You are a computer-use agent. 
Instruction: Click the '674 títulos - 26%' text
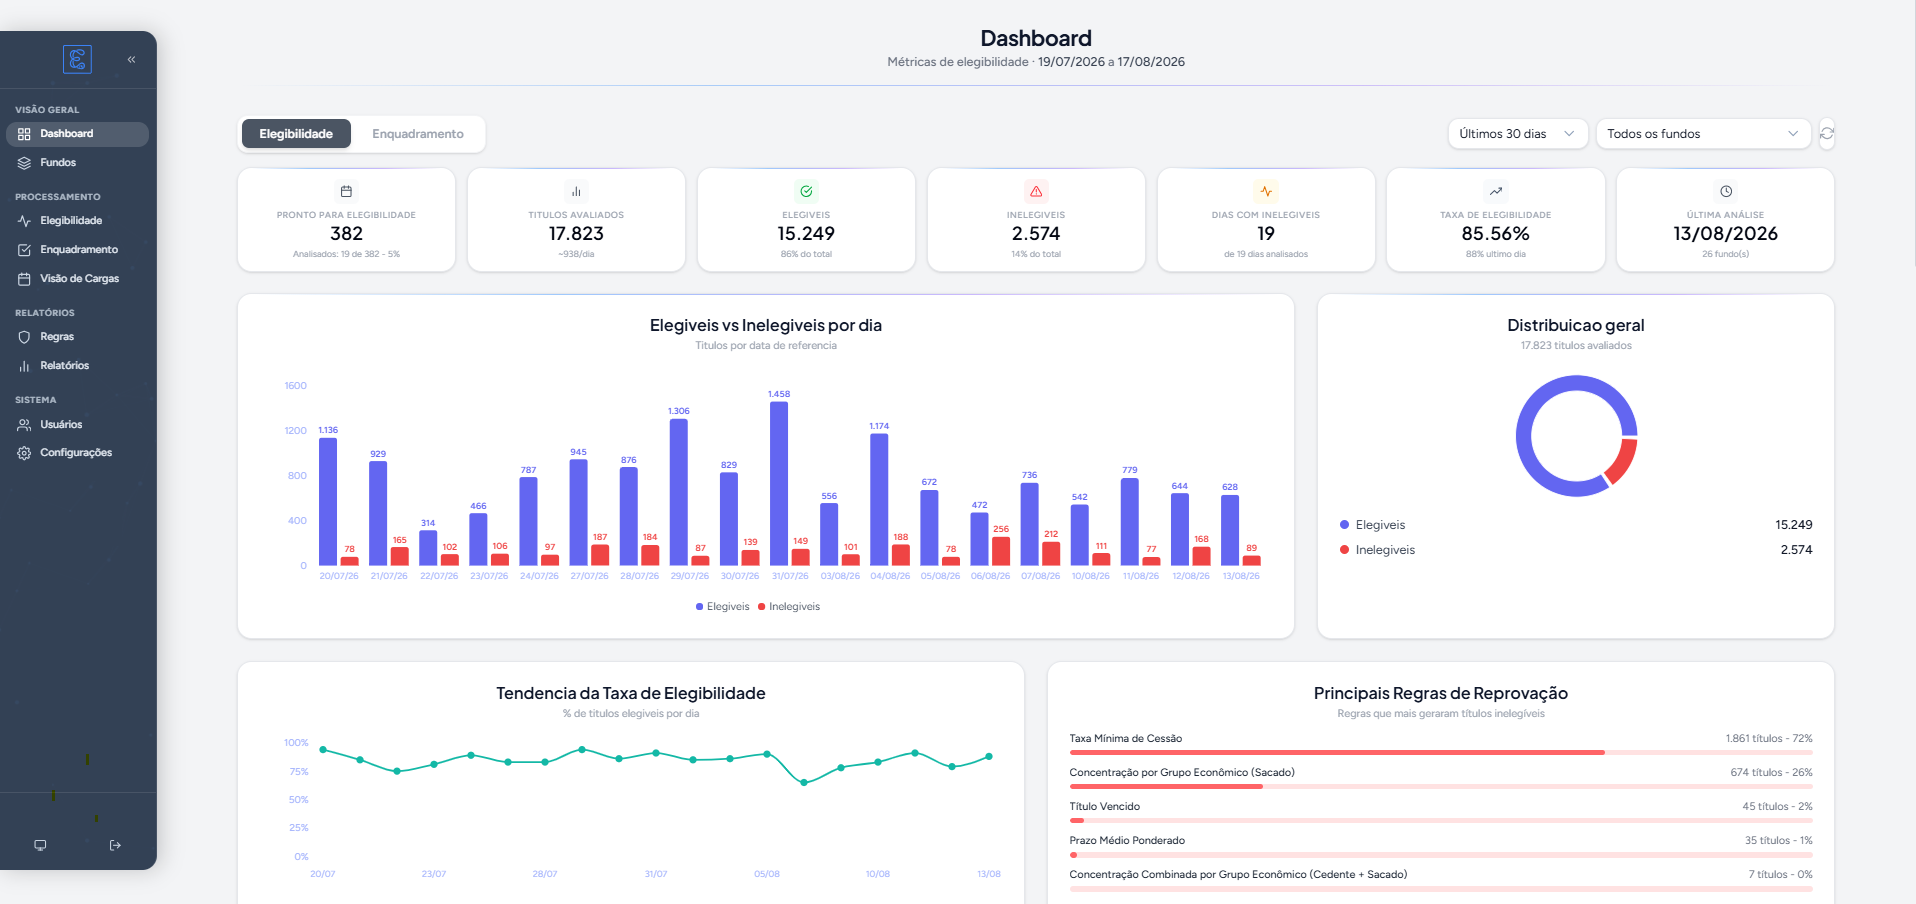coord(1772,773)
